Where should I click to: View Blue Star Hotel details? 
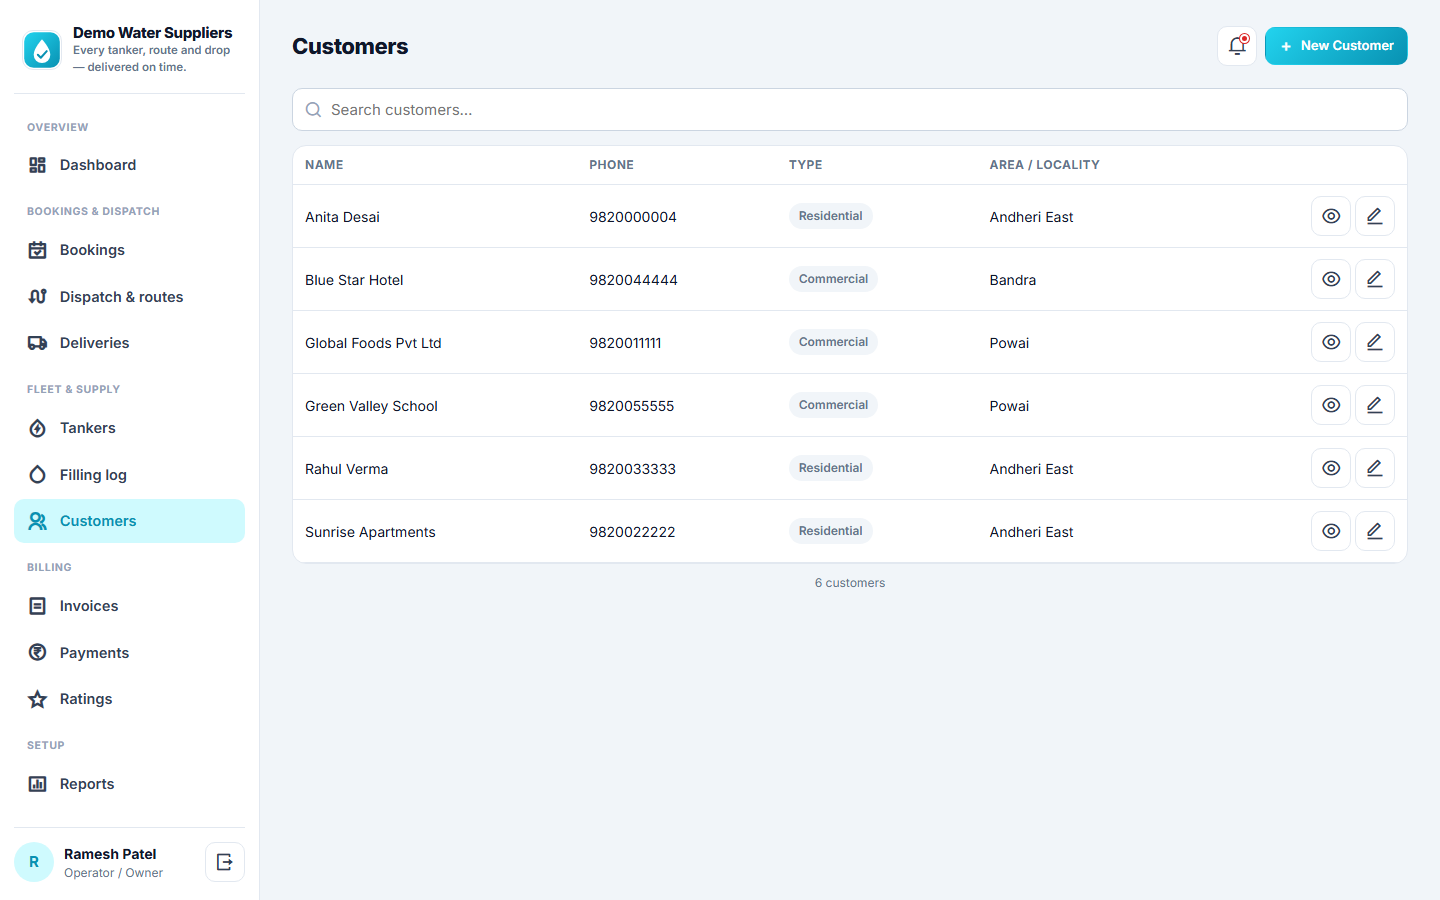click(1331, 279)
